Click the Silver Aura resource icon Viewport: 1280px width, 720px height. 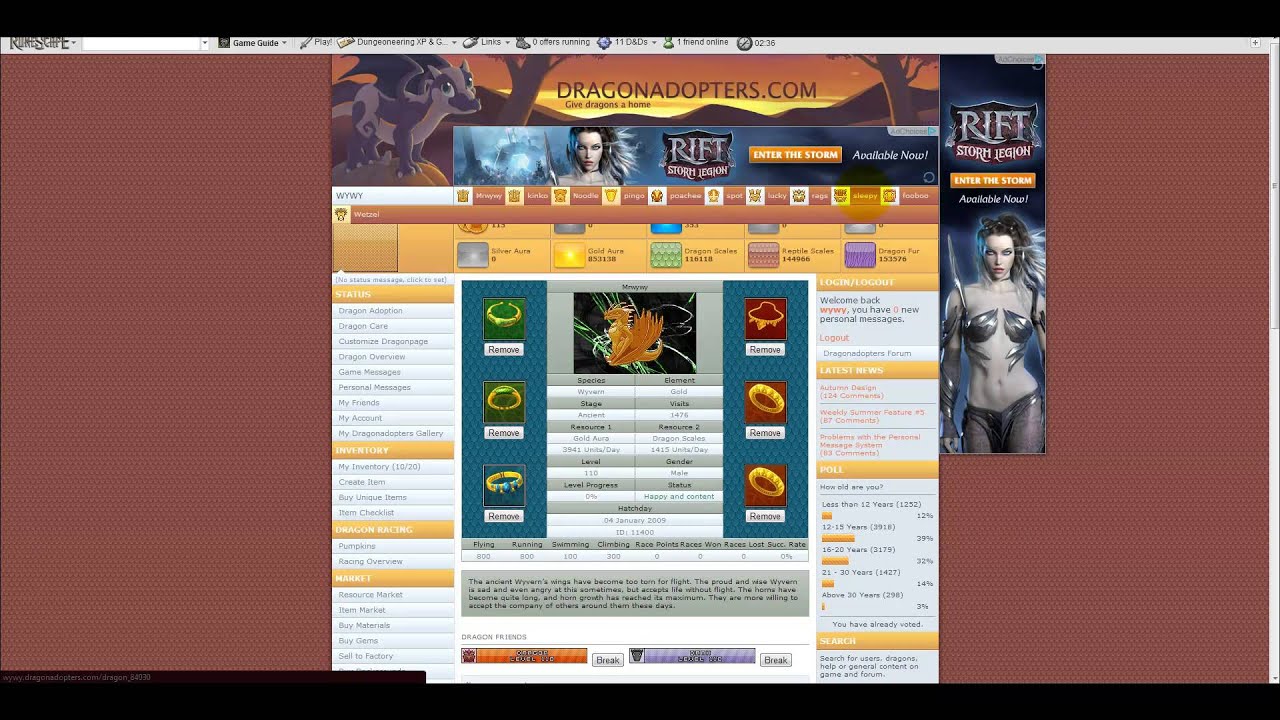473,255
